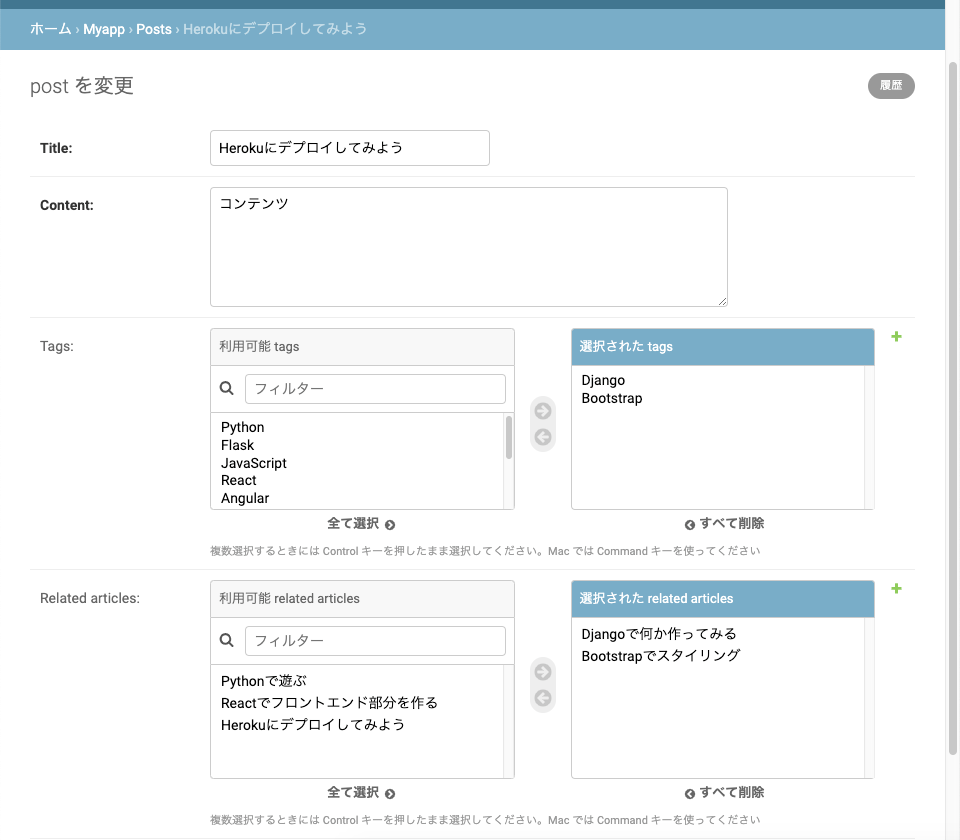Select Python in the available tags list

tap(242, 427)
